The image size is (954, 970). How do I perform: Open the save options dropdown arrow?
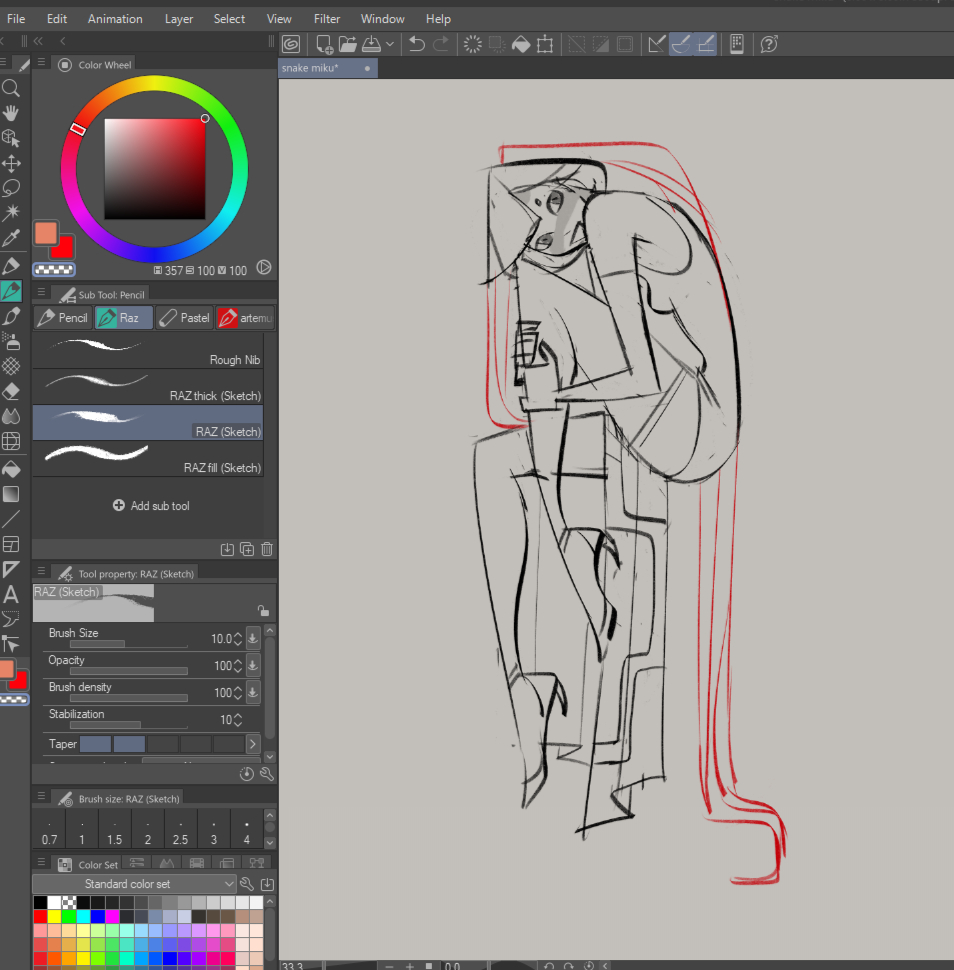(x=390, y=44)
